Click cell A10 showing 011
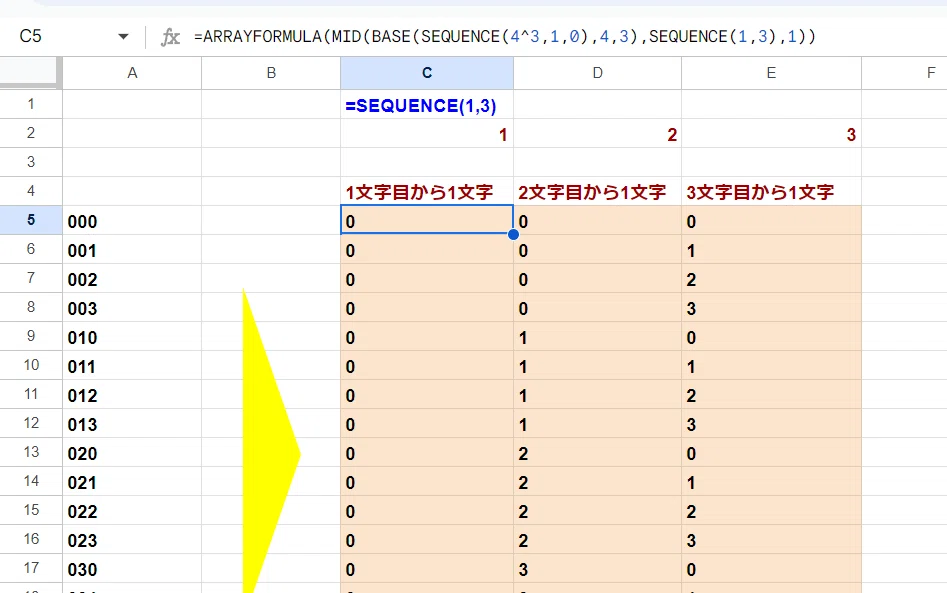The height and width of the screenshot is (593, 947). coord(132,365)
